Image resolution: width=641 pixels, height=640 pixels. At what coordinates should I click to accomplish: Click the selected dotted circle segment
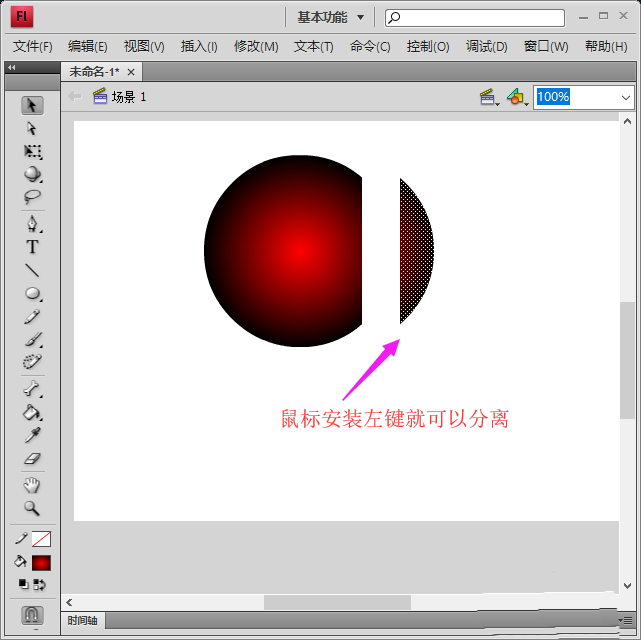[x=417, y=251]
